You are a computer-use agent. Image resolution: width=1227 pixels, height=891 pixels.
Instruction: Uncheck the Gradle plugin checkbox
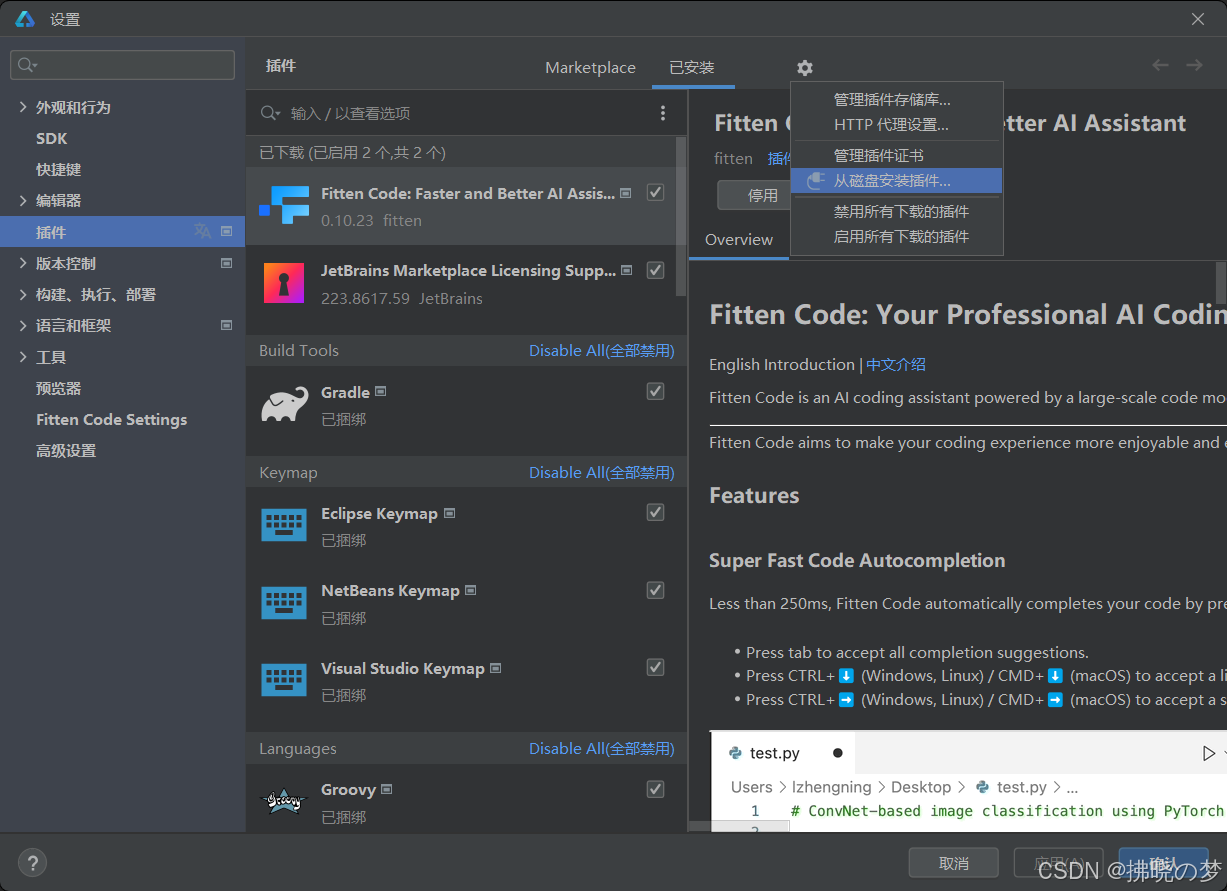pos(655,391)
